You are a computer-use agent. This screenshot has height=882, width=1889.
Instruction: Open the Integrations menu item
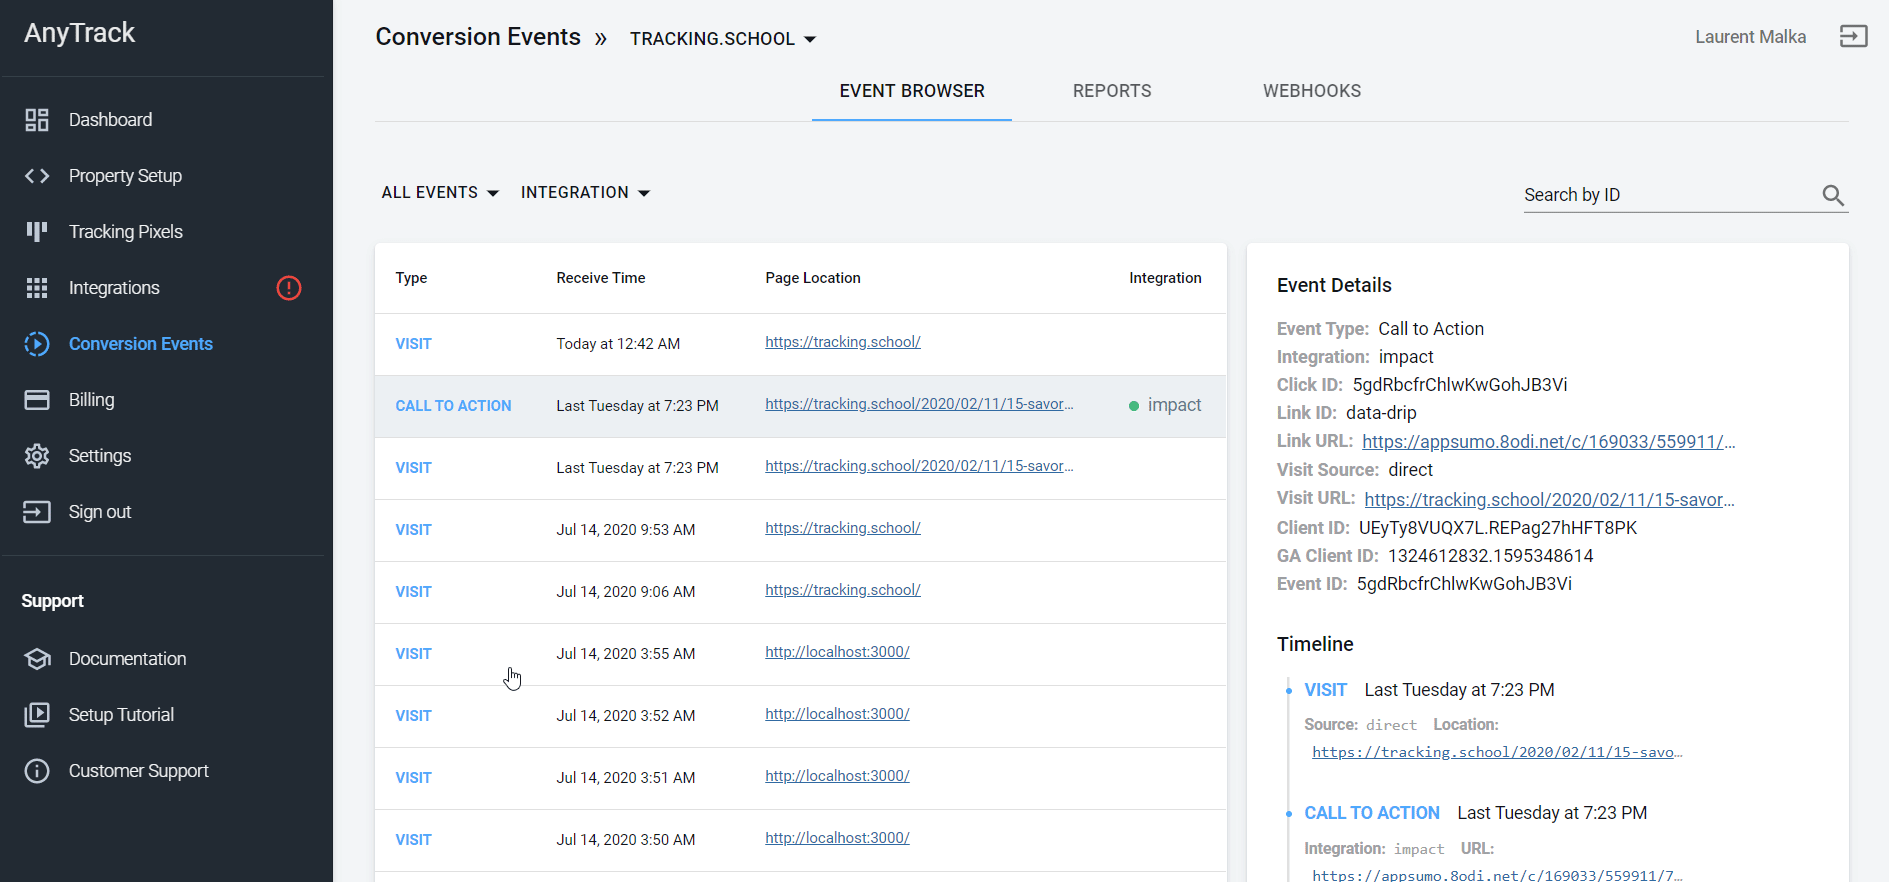tap(114, 288)
